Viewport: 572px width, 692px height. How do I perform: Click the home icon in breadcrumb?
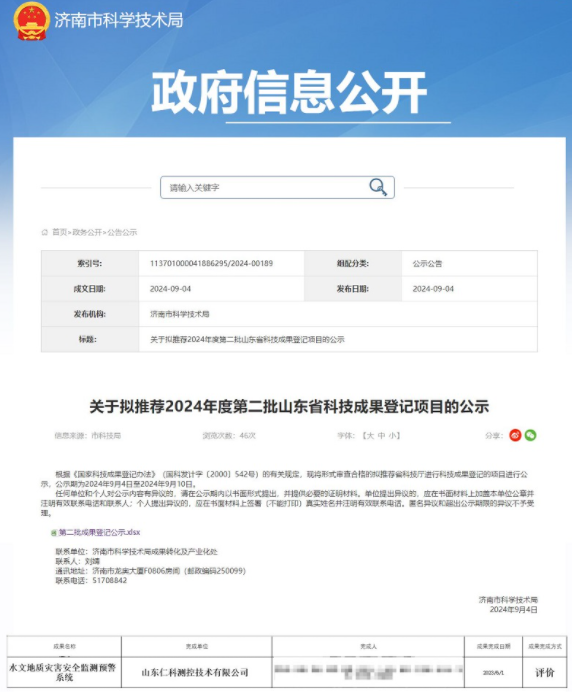pos(45,232)
